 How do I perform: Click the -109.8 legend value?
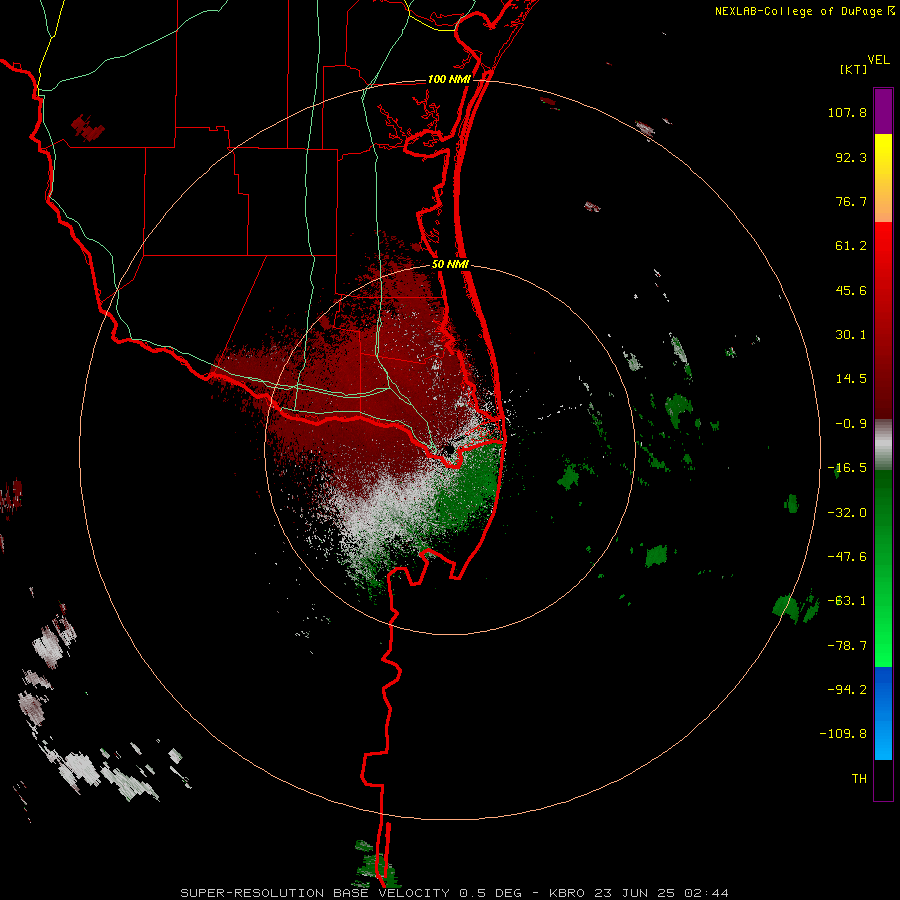[843, 734]
